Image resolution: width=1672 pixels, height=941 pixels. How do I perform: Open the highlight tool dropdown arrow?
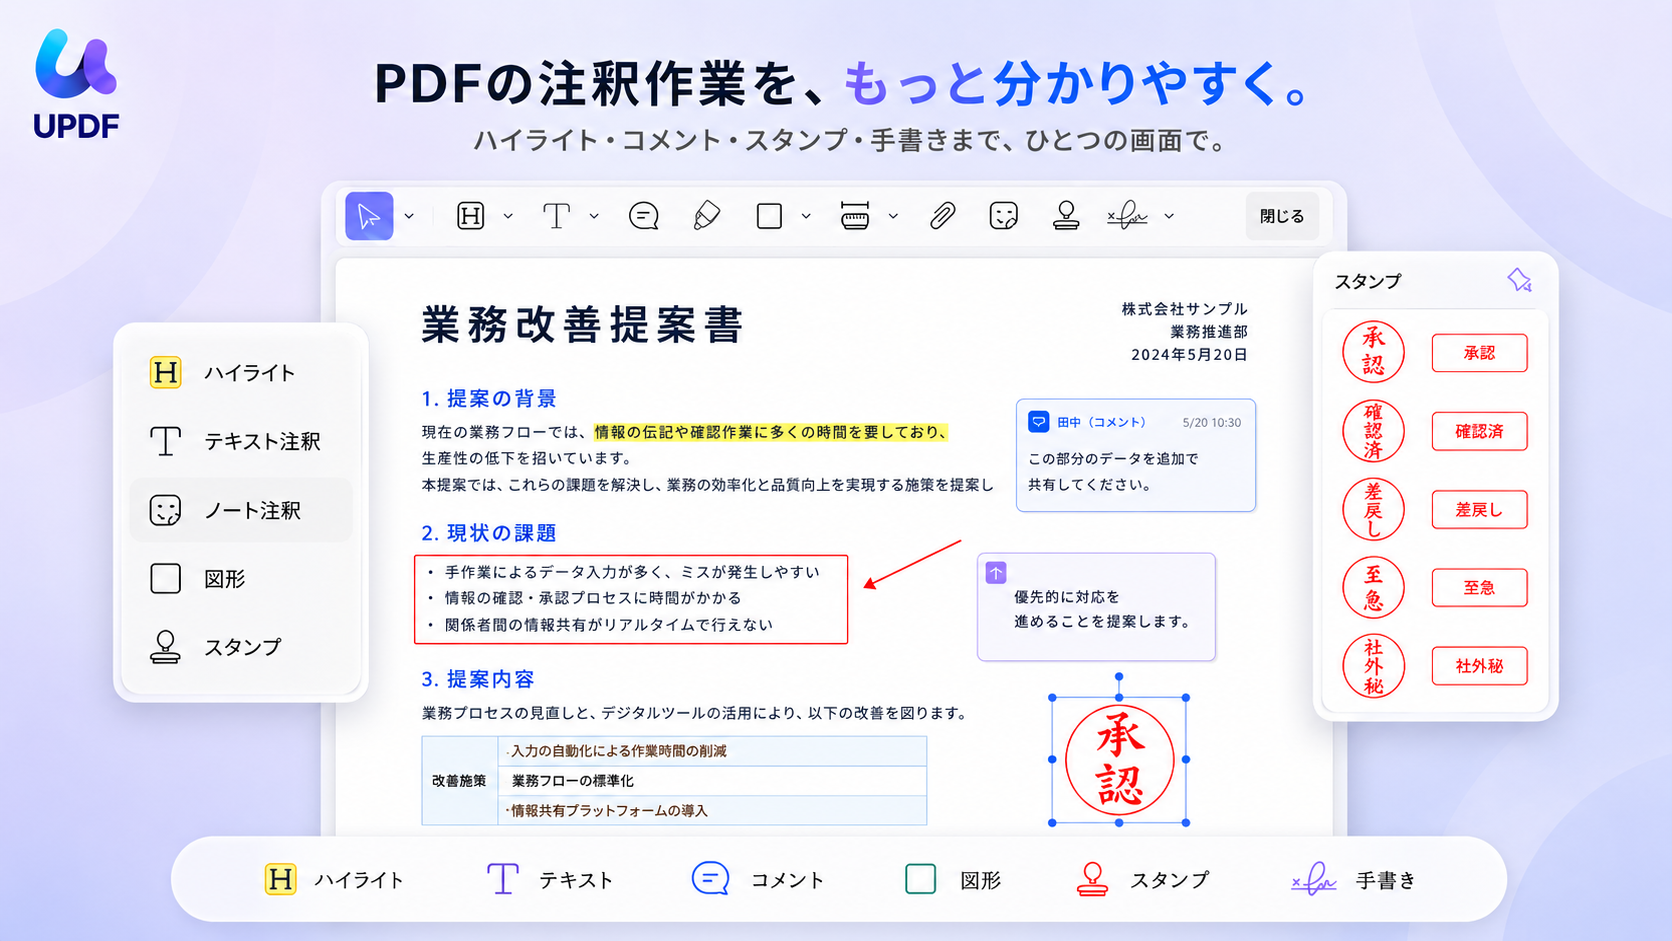[508, 216]
